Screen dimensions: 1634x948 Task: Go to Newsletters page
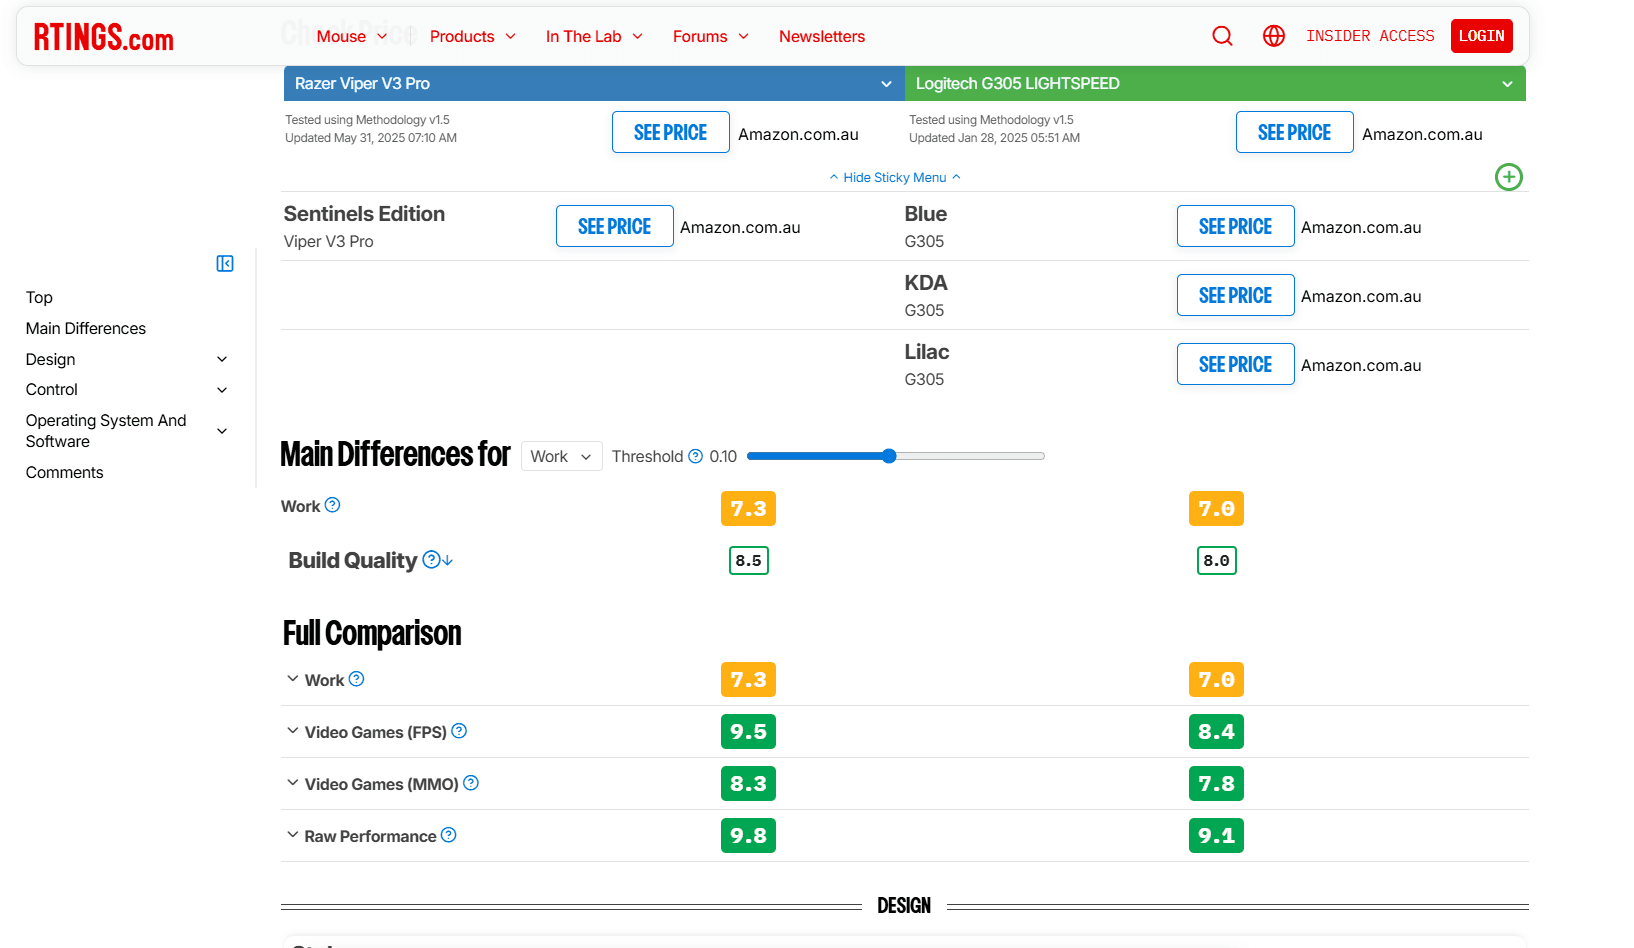coord(822,36)
